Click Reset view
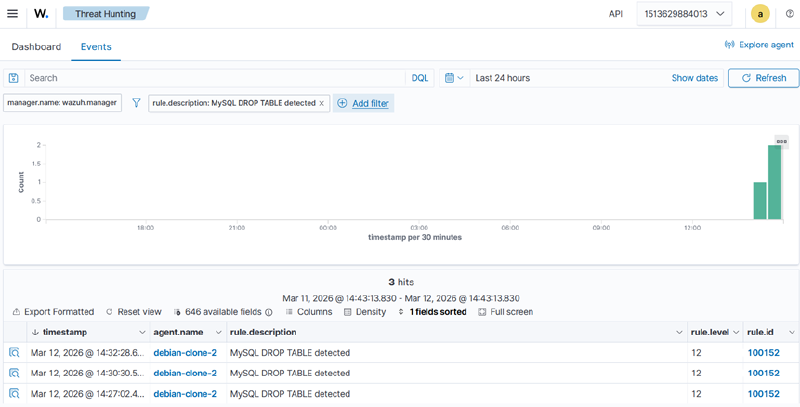 (x=134, y=312)
